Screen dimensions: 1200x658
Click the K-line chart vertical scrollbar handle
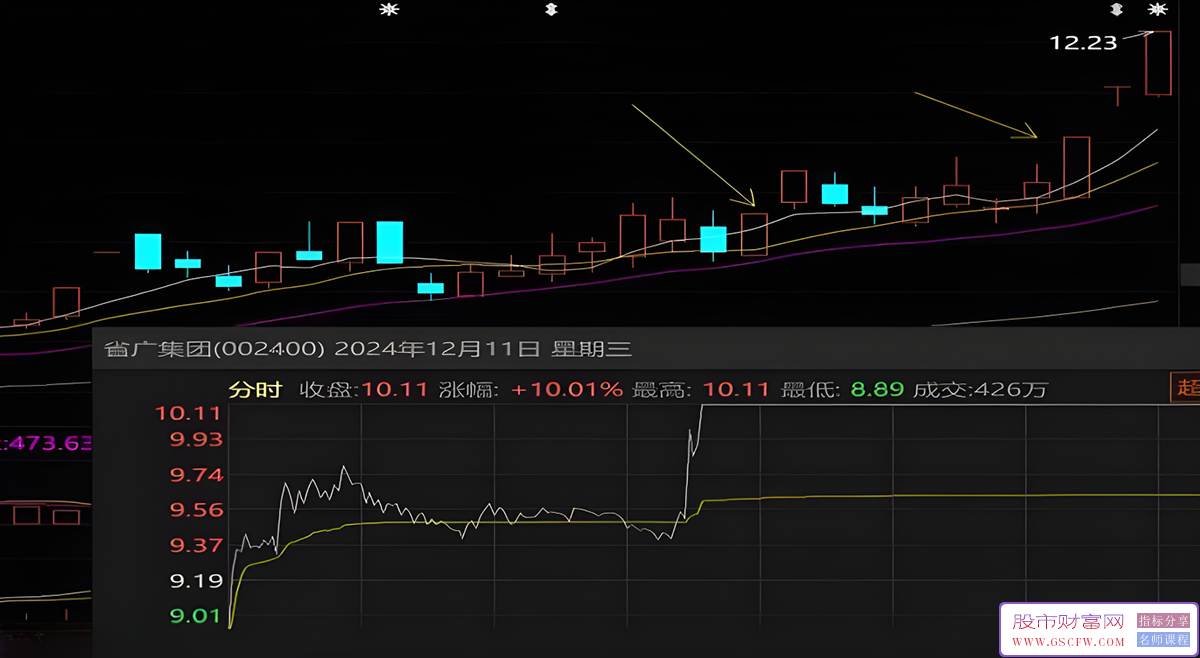point(1190,274)
